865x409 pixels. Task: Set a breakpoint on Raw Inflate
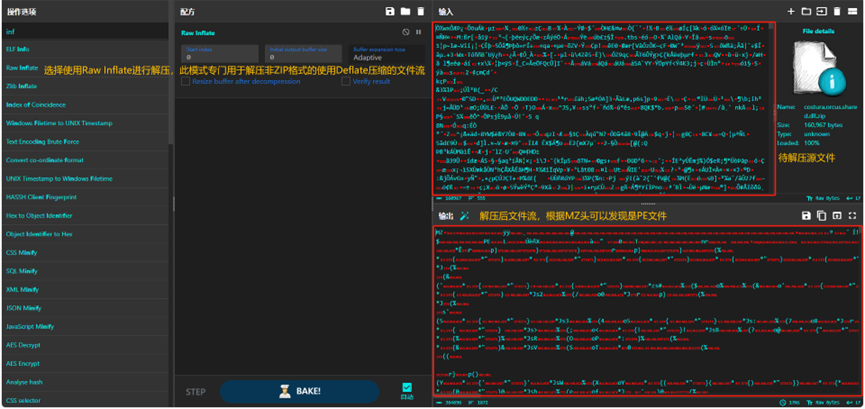pos(418,32)
